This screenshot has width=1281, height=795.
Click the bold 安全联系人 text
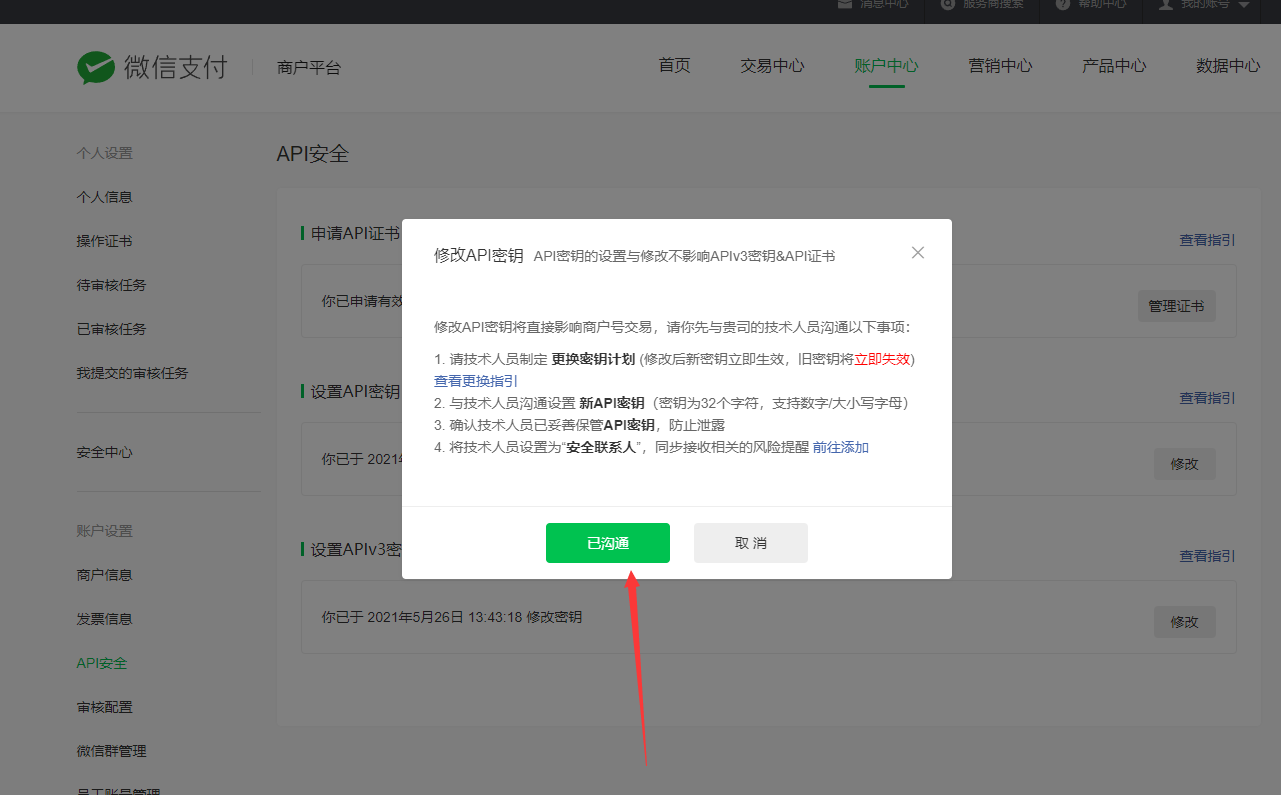(x=602, y=447)
